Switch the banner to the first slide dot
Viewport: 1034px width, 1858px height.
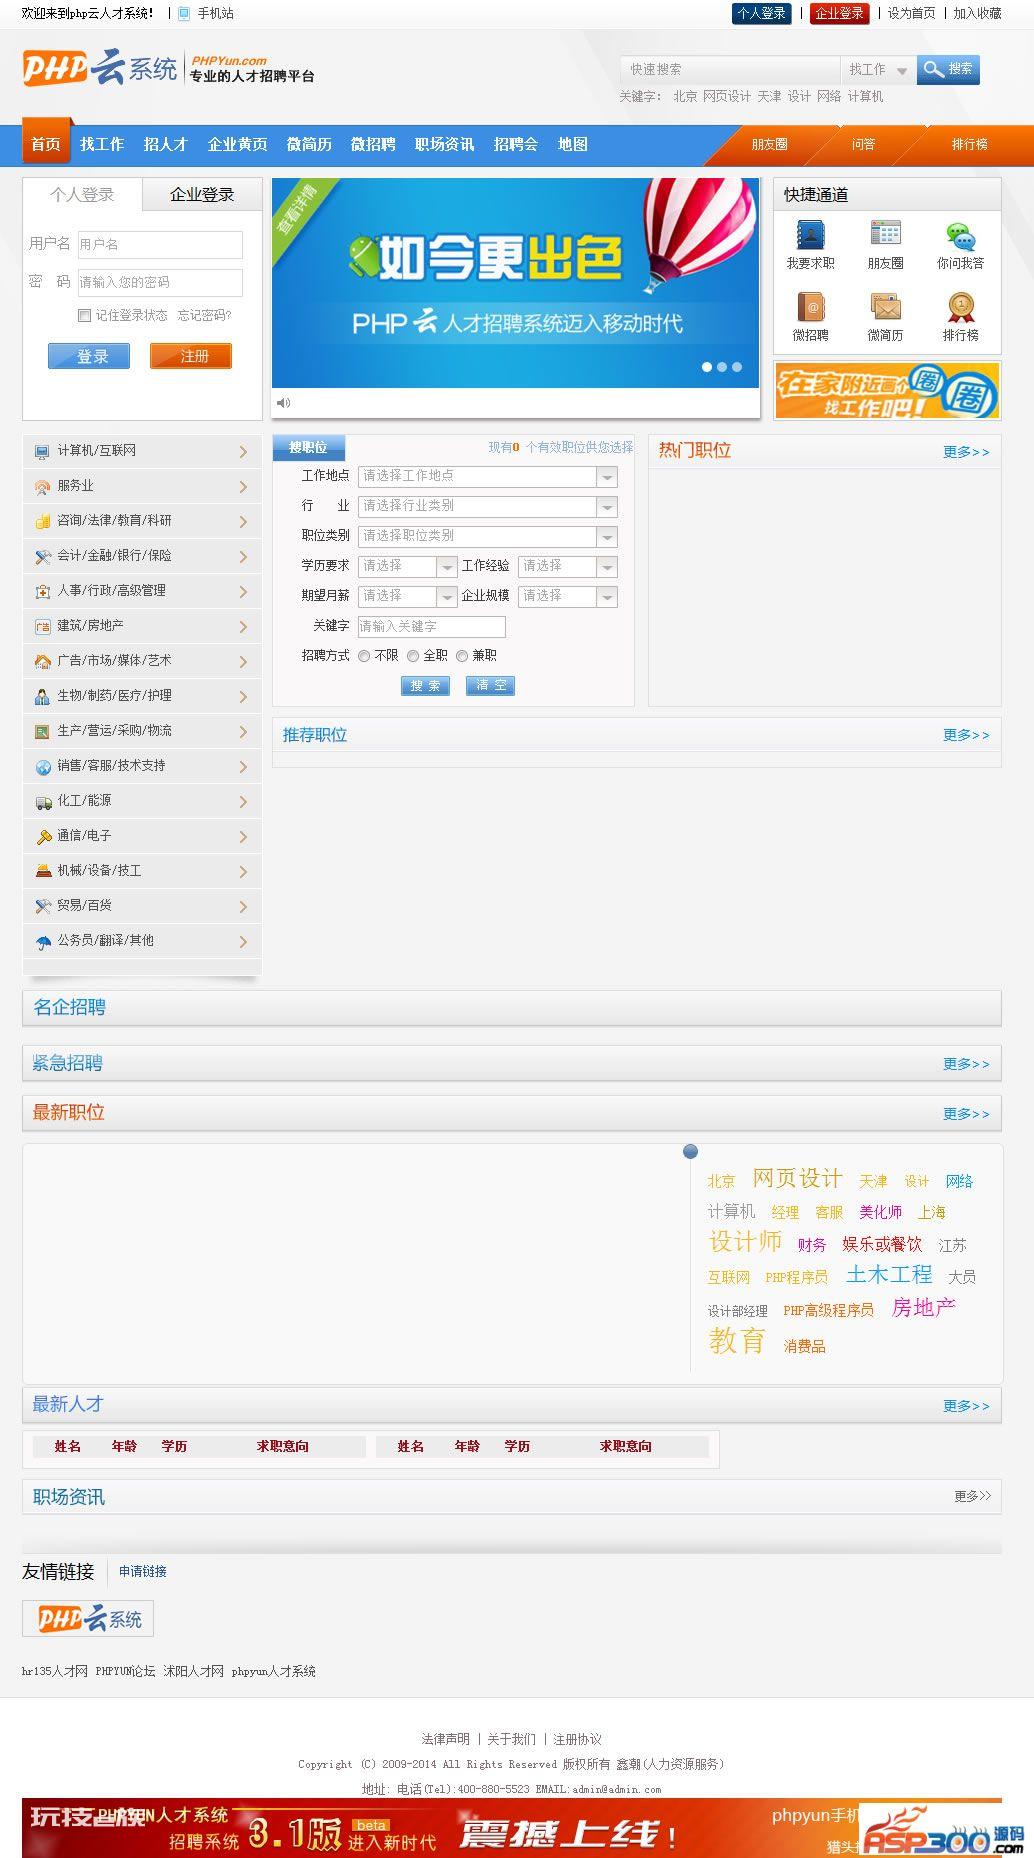pos(707,367)
